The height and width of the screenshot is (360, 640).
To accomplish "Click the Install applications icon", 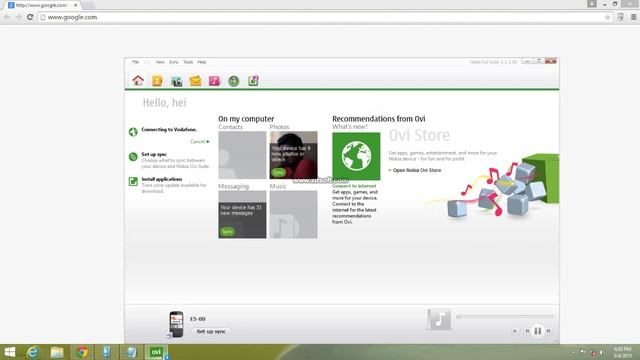I will (x=133, y=181).
